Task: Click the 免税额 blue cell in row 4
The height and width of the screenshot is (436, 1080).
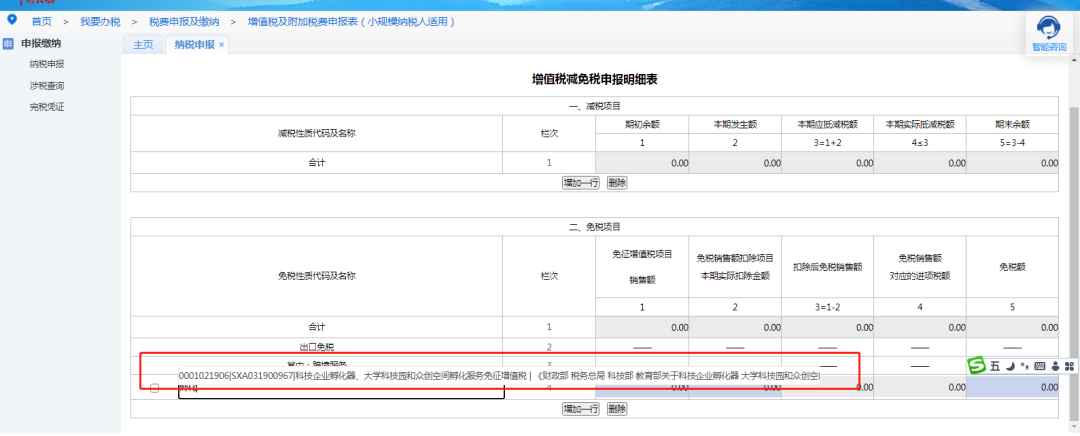Action: click(x=1012, y=388)
